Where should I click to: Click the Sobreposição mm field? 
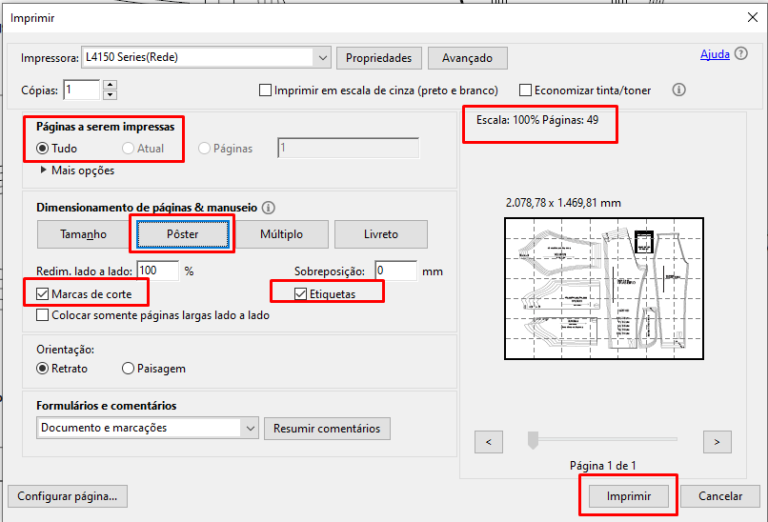pos(396,271)
